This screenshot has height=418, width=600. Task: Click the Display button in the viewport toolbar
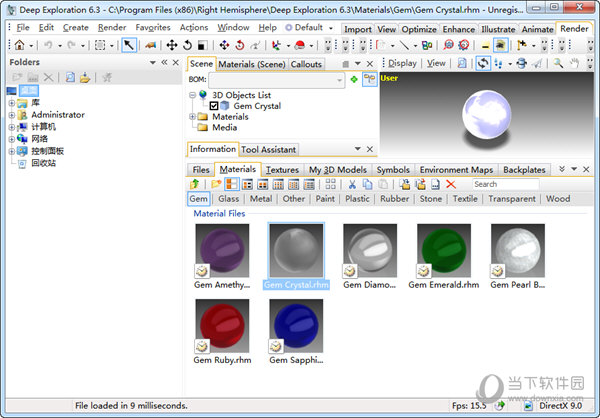tap(402, 63)
